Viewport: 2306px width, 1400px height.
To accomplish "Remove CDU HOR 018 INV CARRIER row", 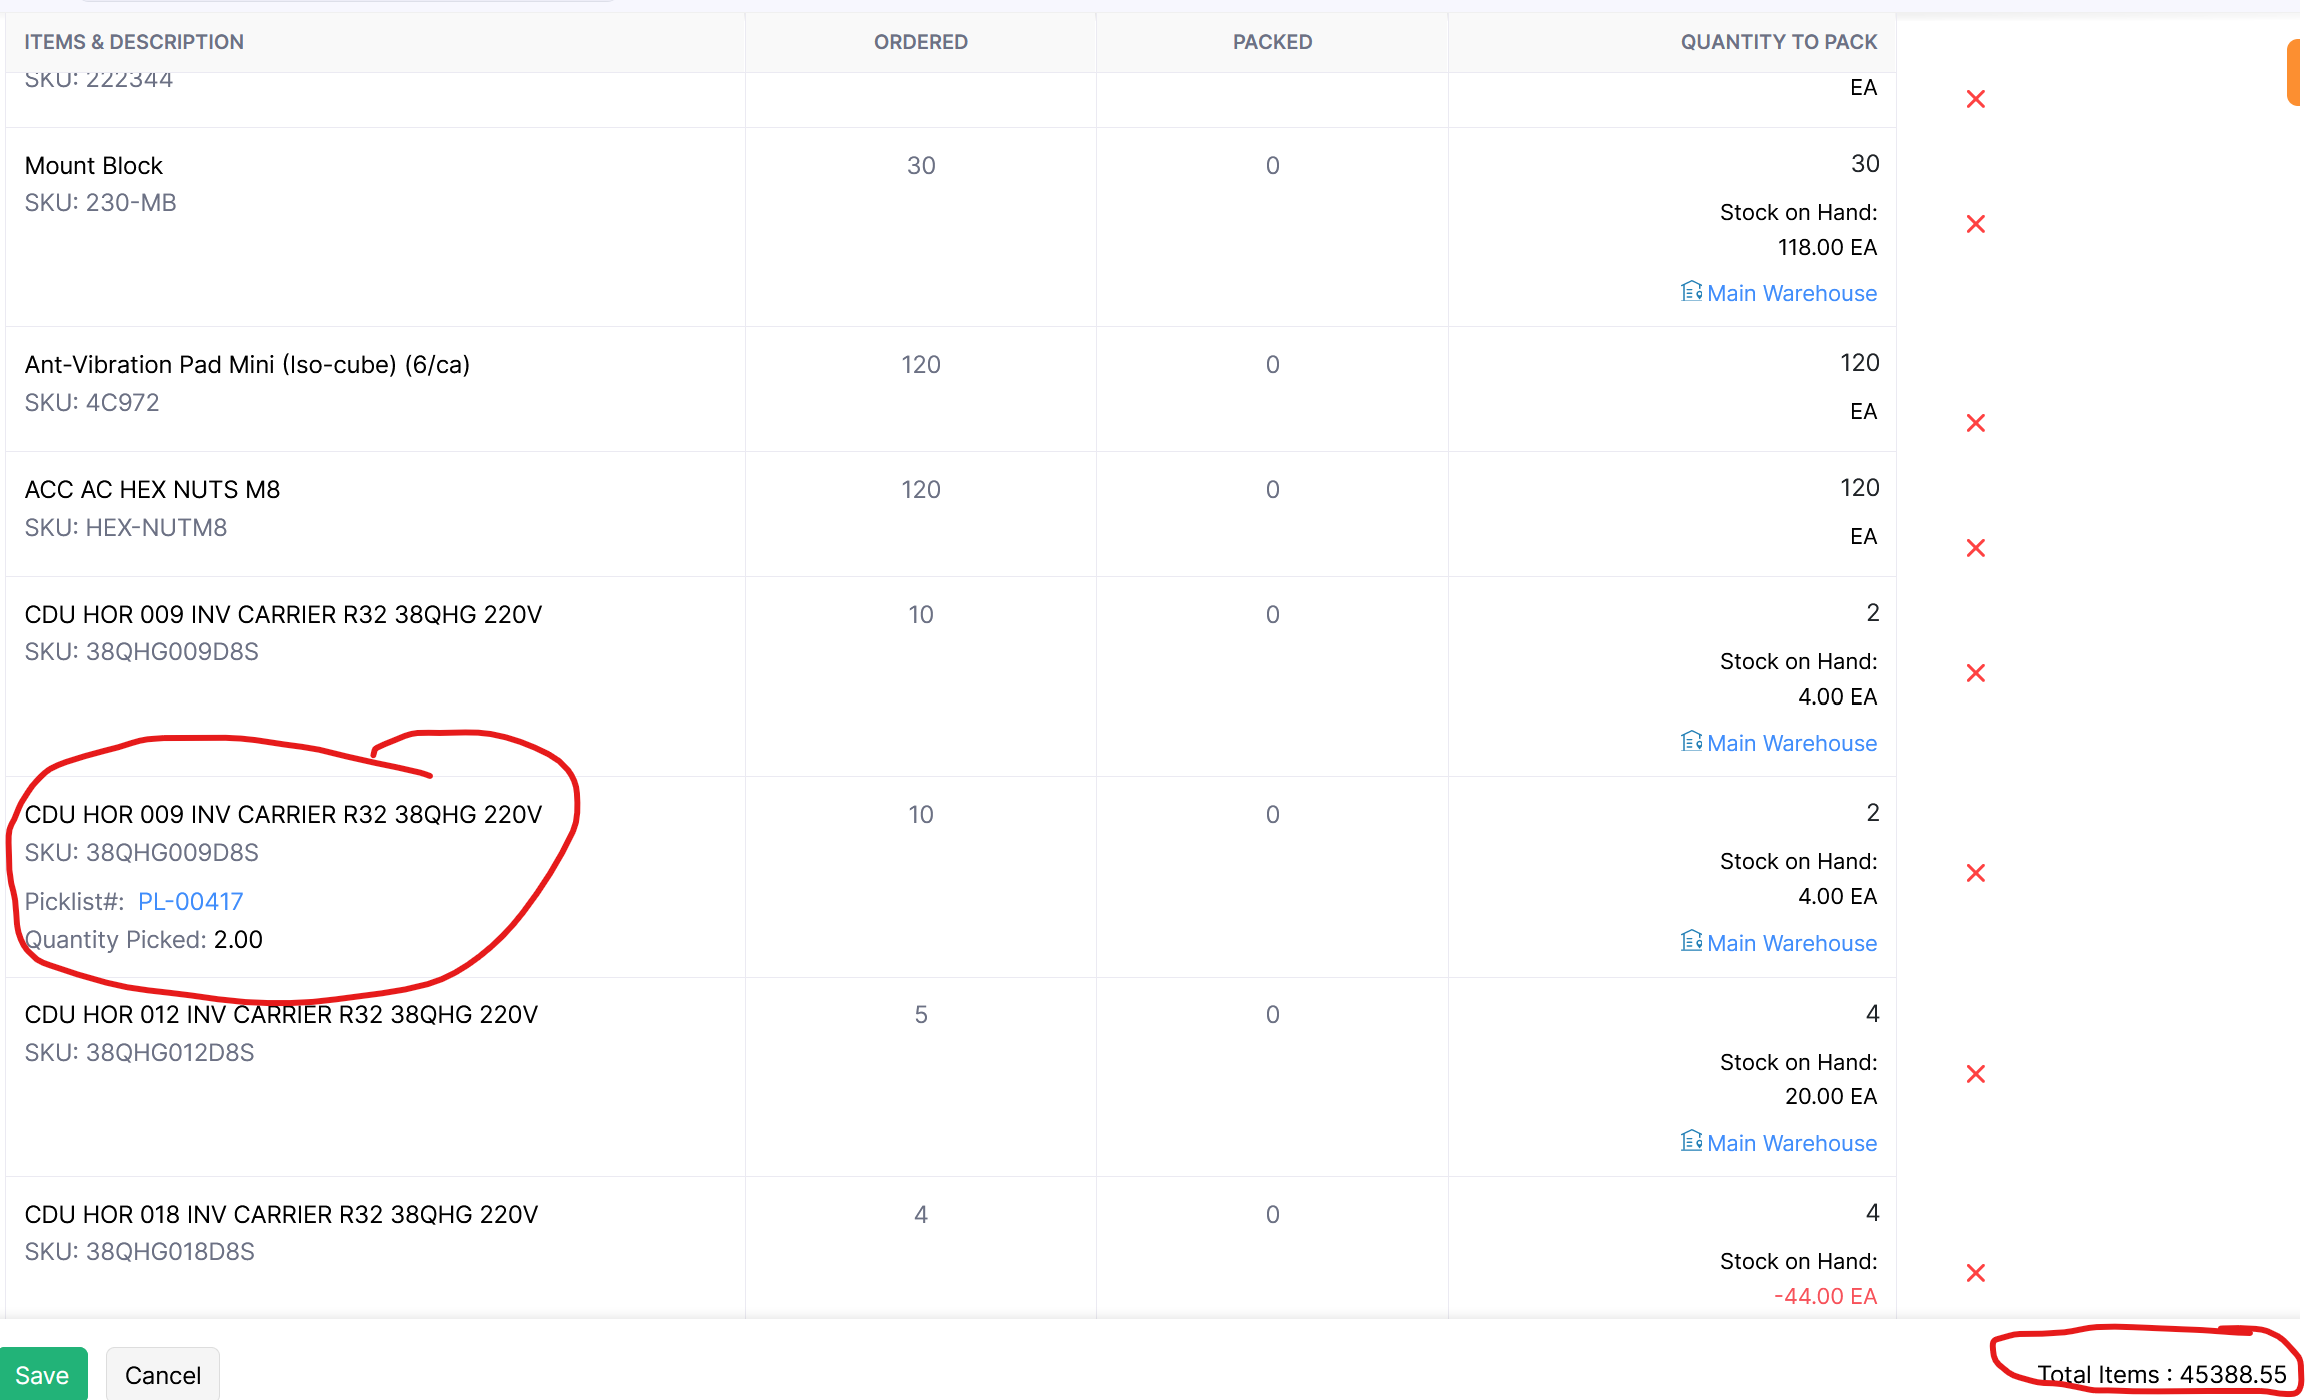I will pos(1975,1273).
